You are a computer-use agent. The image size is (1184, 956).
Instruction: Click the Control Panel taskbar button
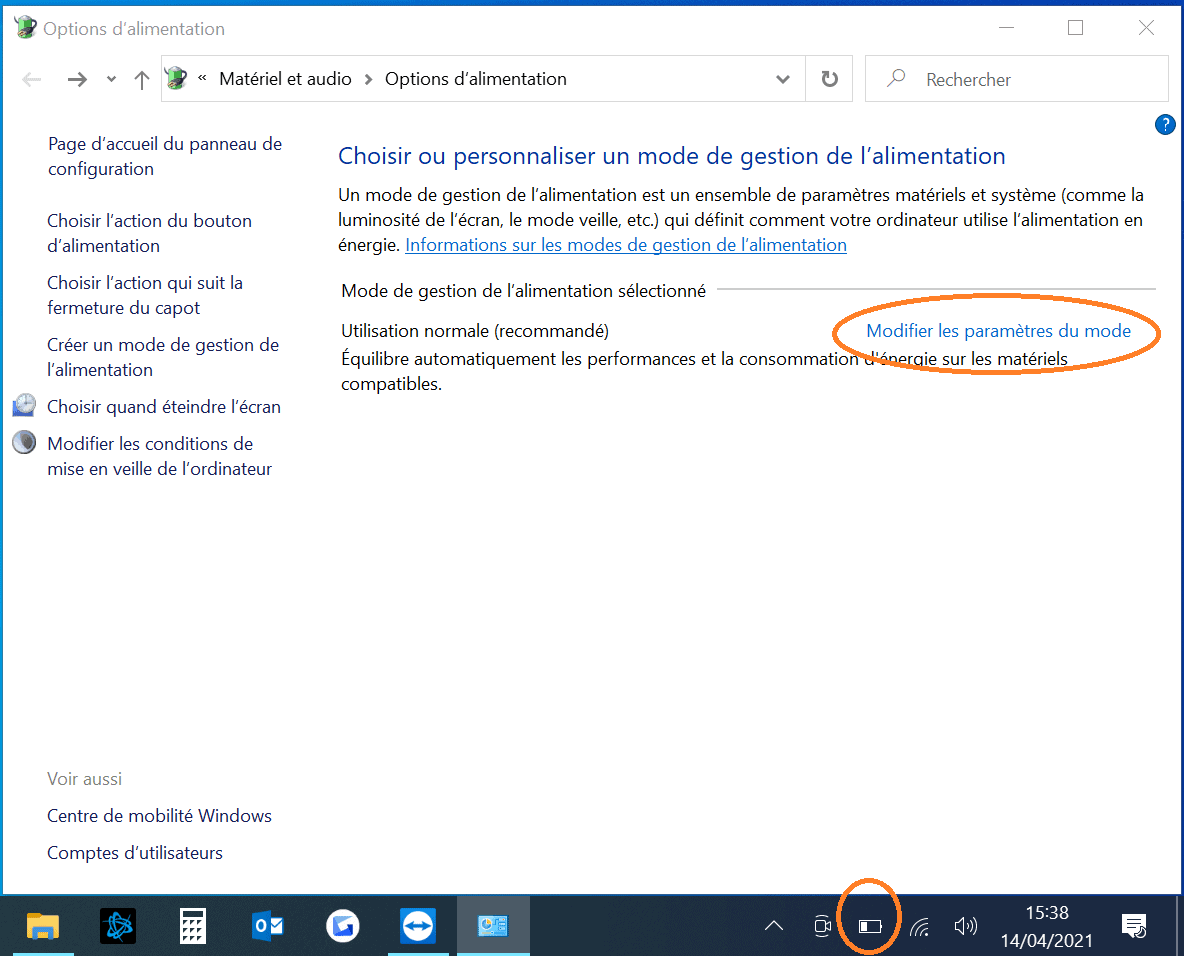(493, 926)
